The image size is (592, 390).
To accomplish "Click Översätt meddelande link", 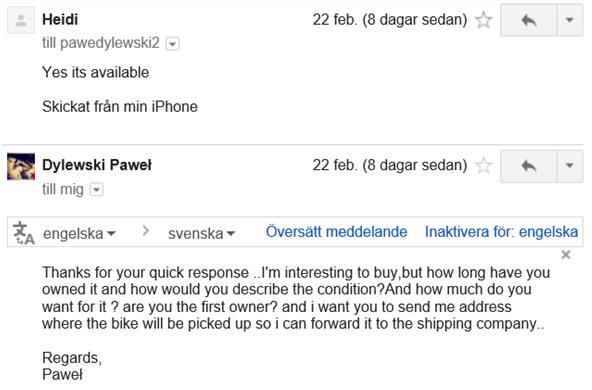I will click(336, 232).
